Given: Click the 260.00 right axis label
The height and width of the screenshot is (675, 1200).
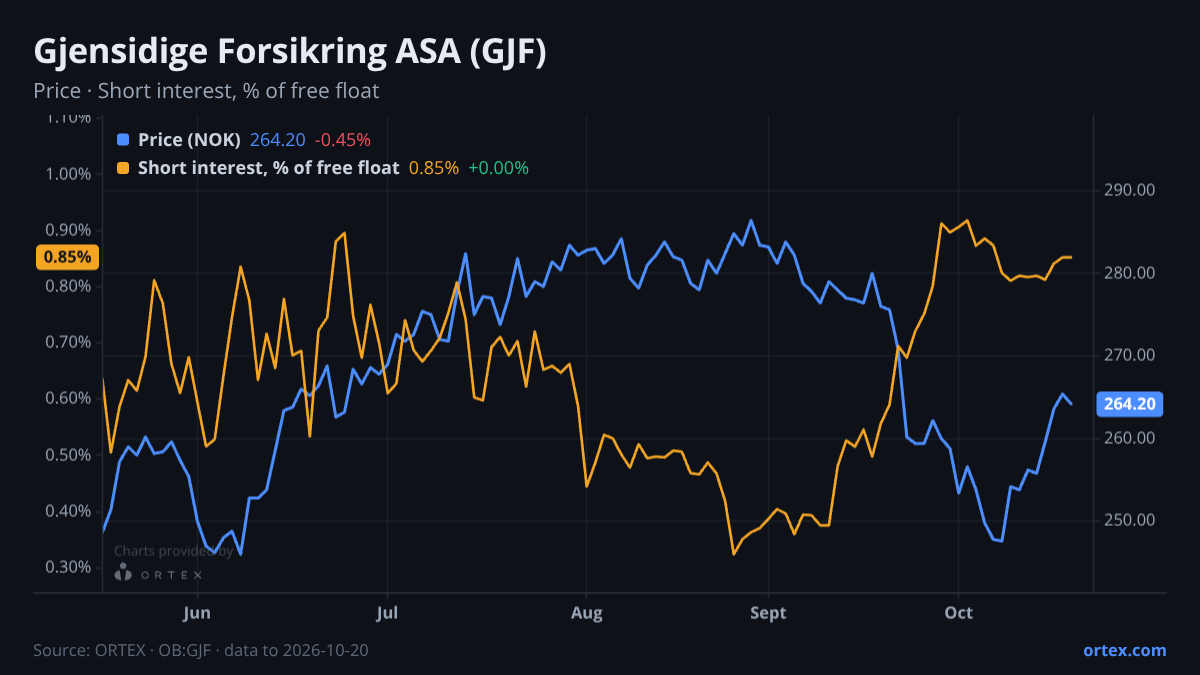Looking at the screenshot, I should (x=1130, y=438).
